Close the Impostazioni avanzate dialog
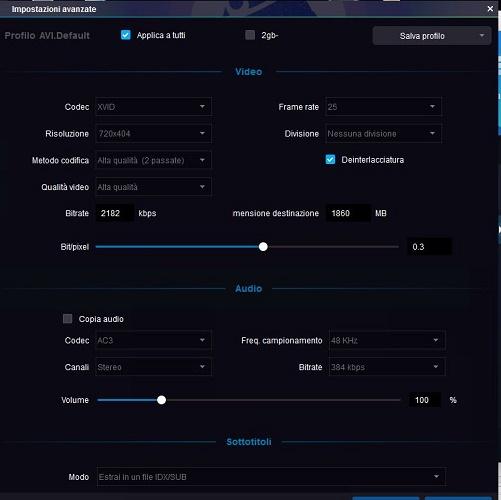 [490, 9]
